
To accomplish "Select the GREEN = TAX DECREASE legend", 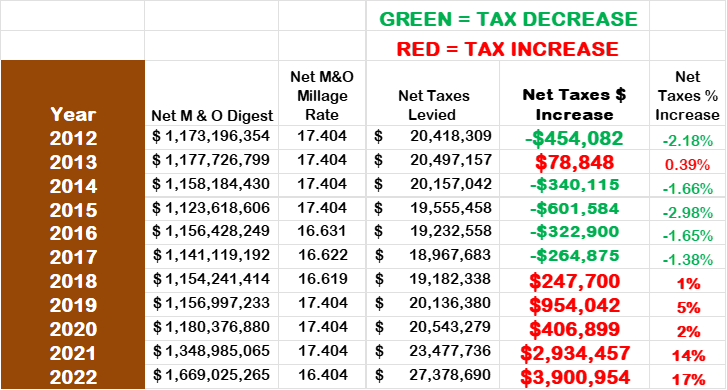I will (x=508, y=19).
